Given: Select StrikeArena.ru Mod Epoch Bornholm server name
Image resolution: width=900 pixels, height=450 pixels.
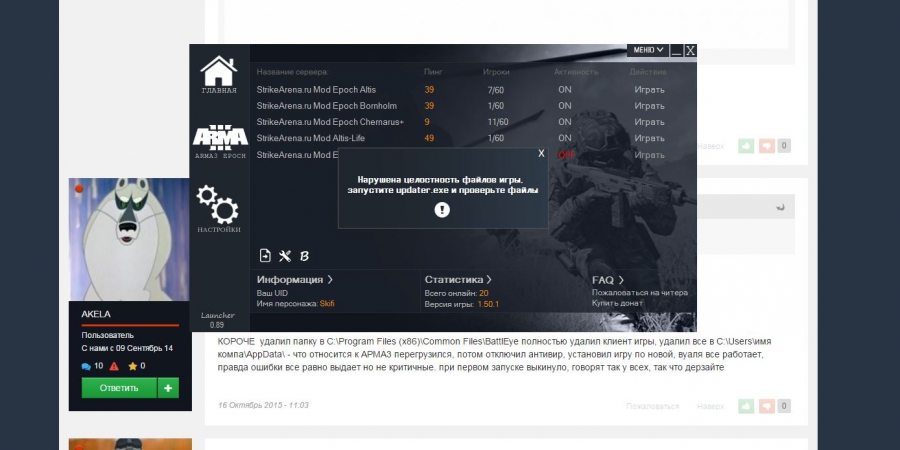Looking at the screenshot, I should point(327,106).
